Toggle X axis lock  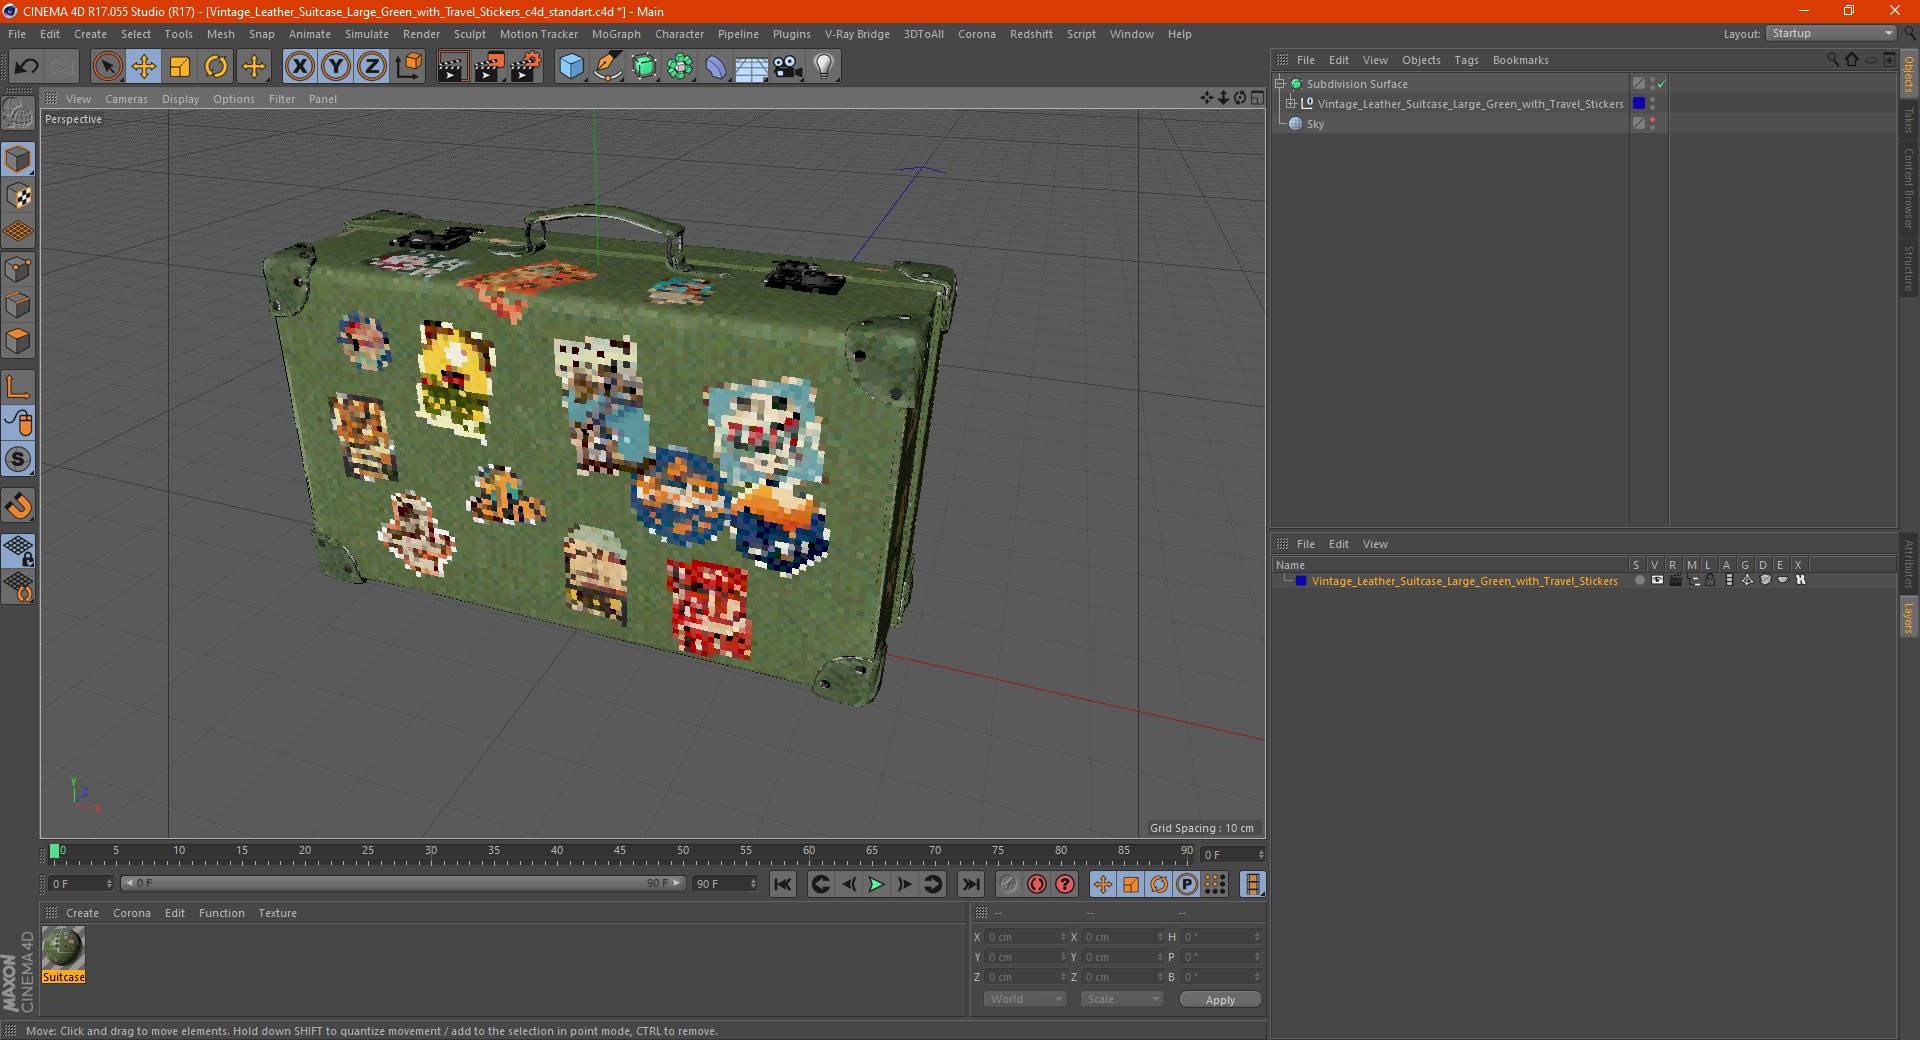[299, 67]
